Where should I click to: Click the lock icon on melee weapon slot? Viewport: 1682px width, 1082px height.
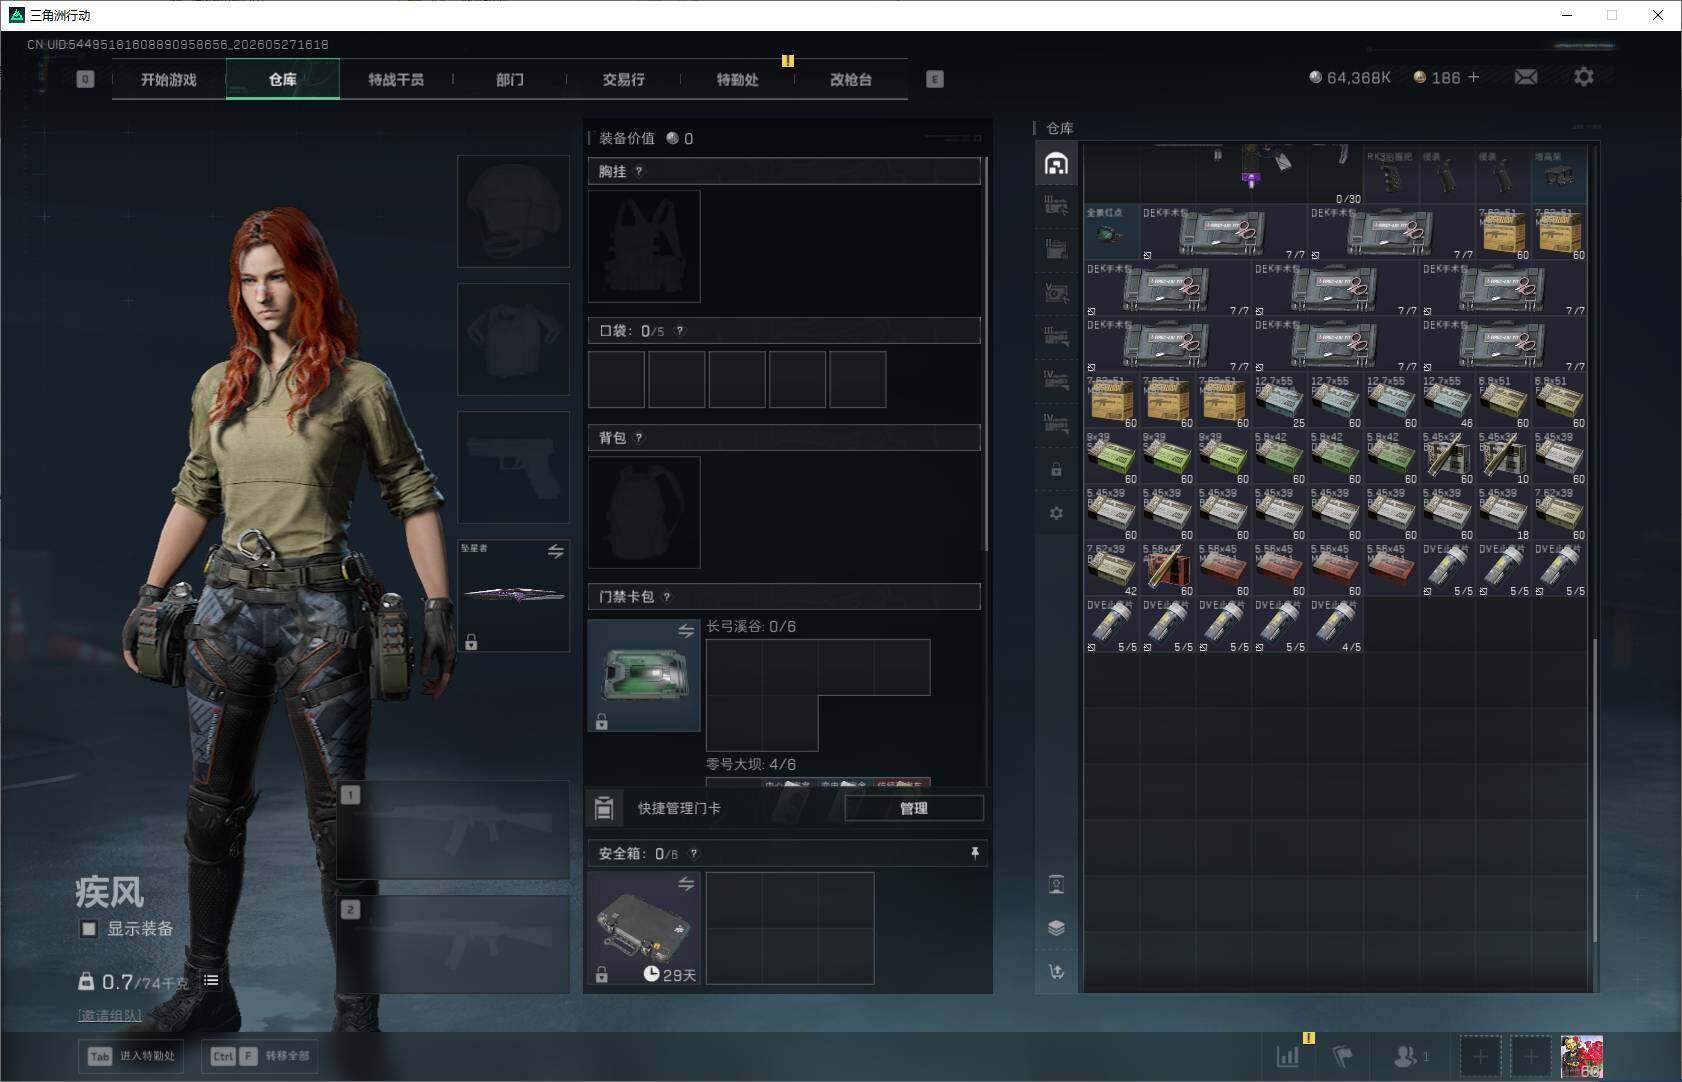click(x=471, y=642)
